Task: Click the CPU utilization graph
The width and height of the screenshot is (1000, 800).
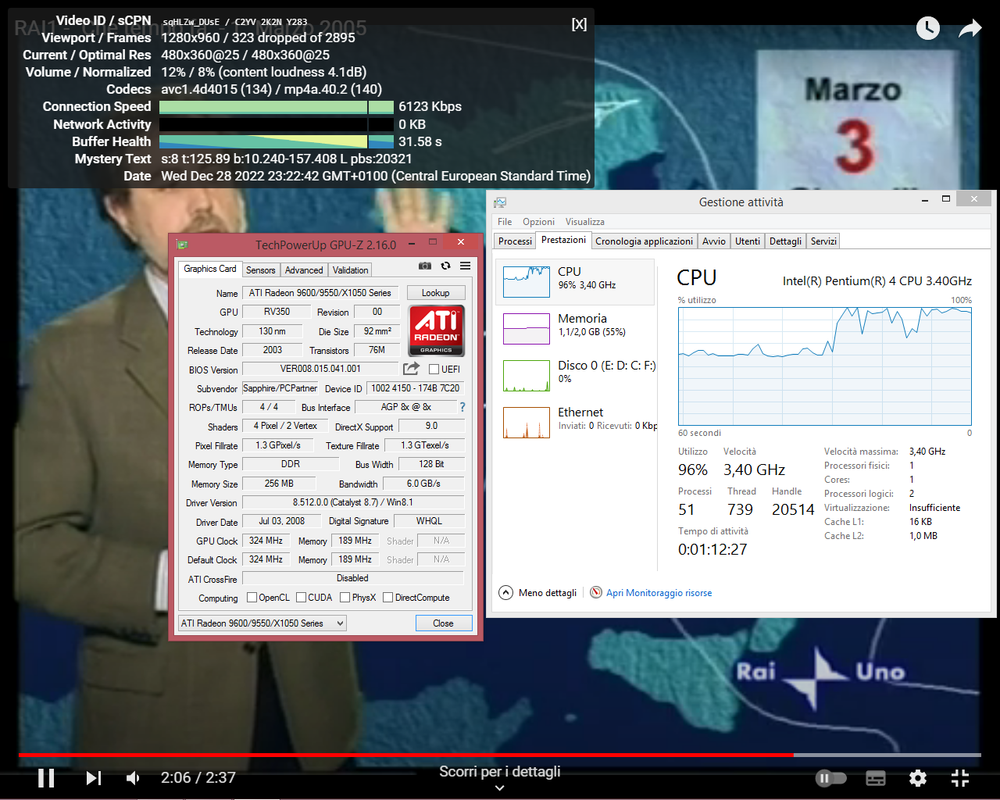Action: pos(825,366)
